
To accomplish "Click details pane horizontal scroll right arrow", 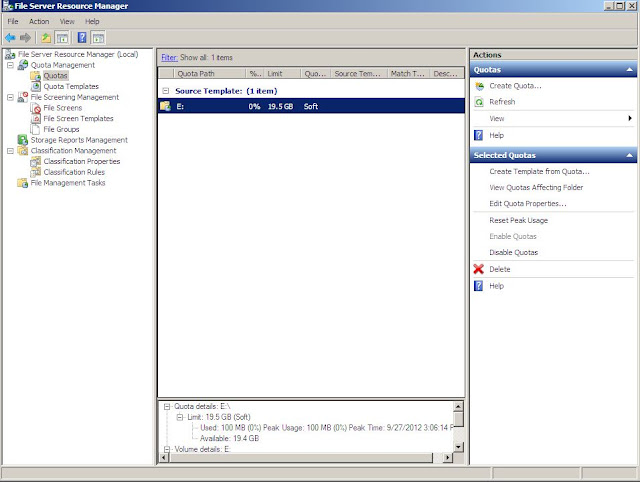I will click(448, 458).
